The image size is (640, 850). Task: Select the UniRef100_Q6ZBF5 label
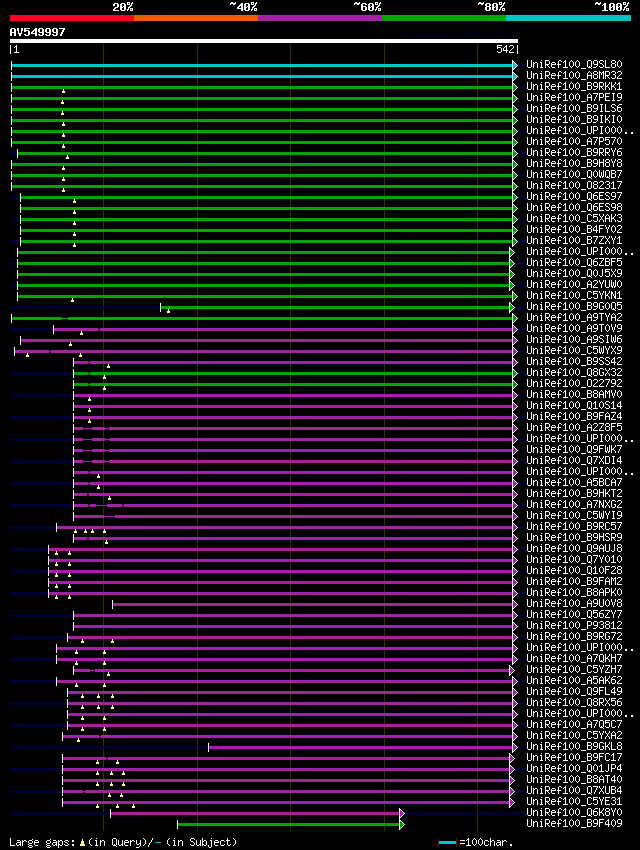coord(574,262)
